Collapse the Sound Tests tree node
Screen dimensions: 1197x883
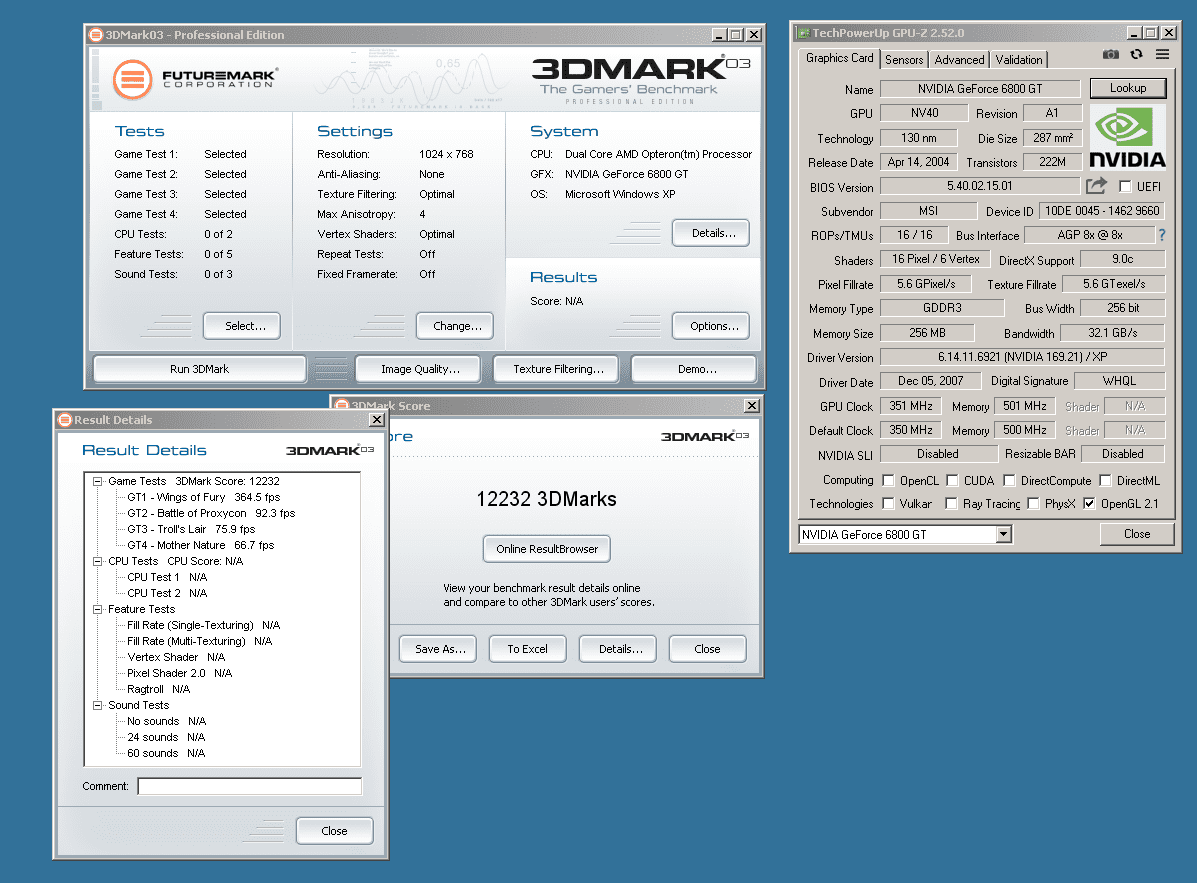point(98,705)
